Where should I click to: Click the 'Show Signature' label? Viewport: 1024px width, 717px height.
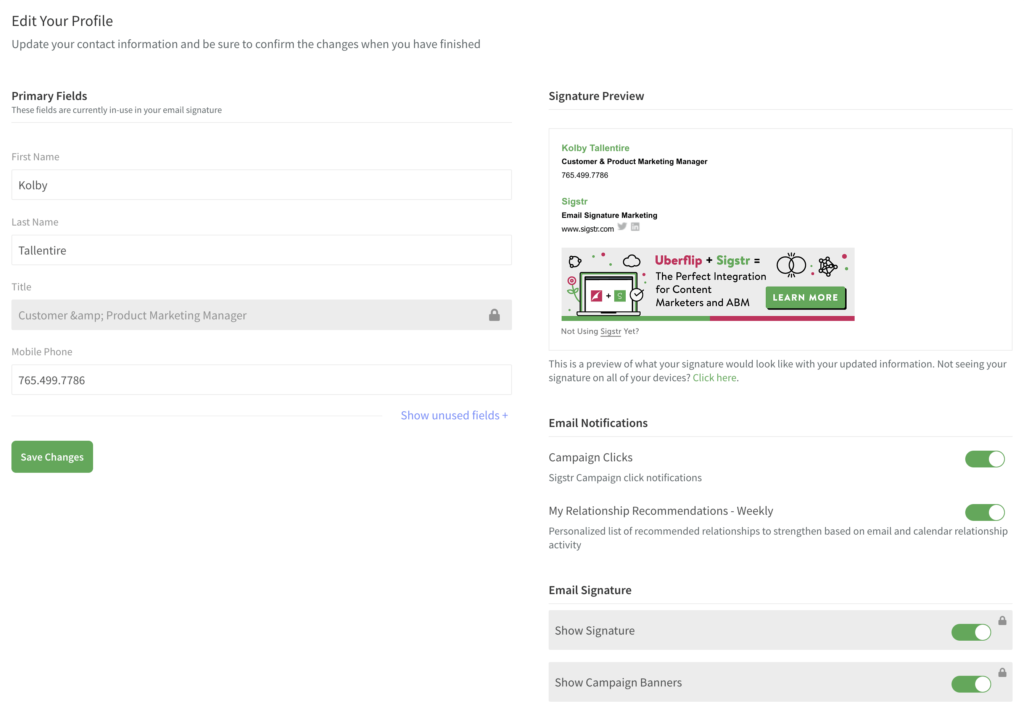coord(594,631)
